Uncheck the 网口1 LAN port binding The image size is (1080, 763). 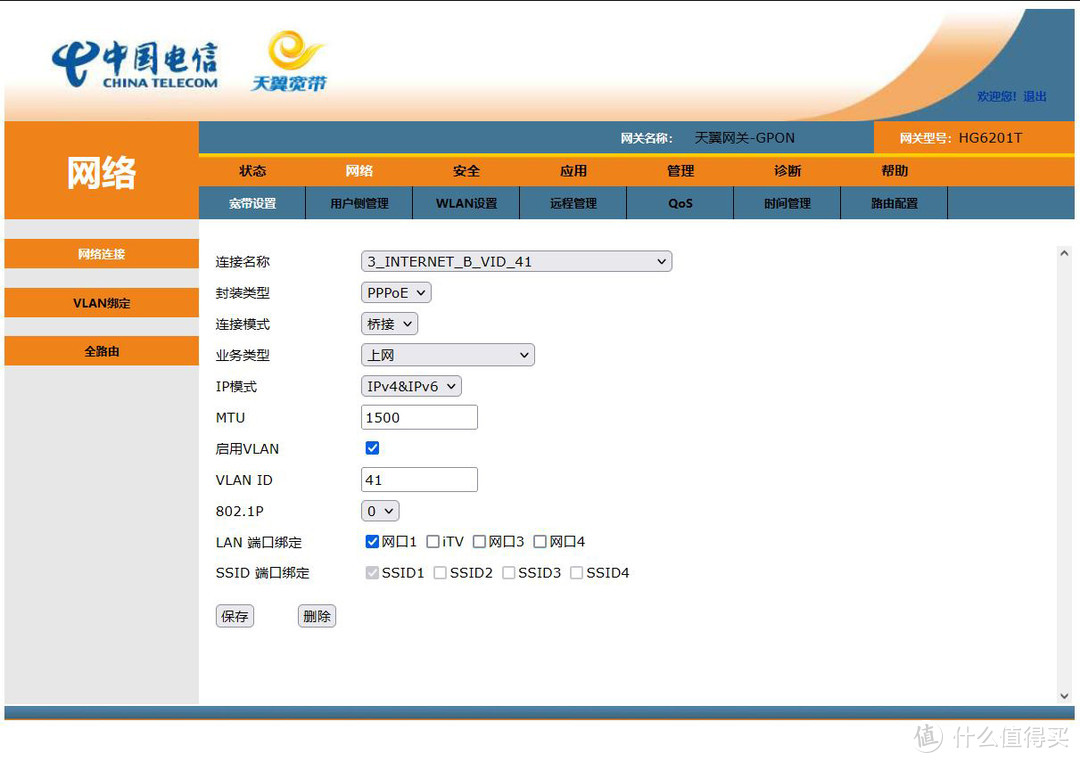click(372, 542)
